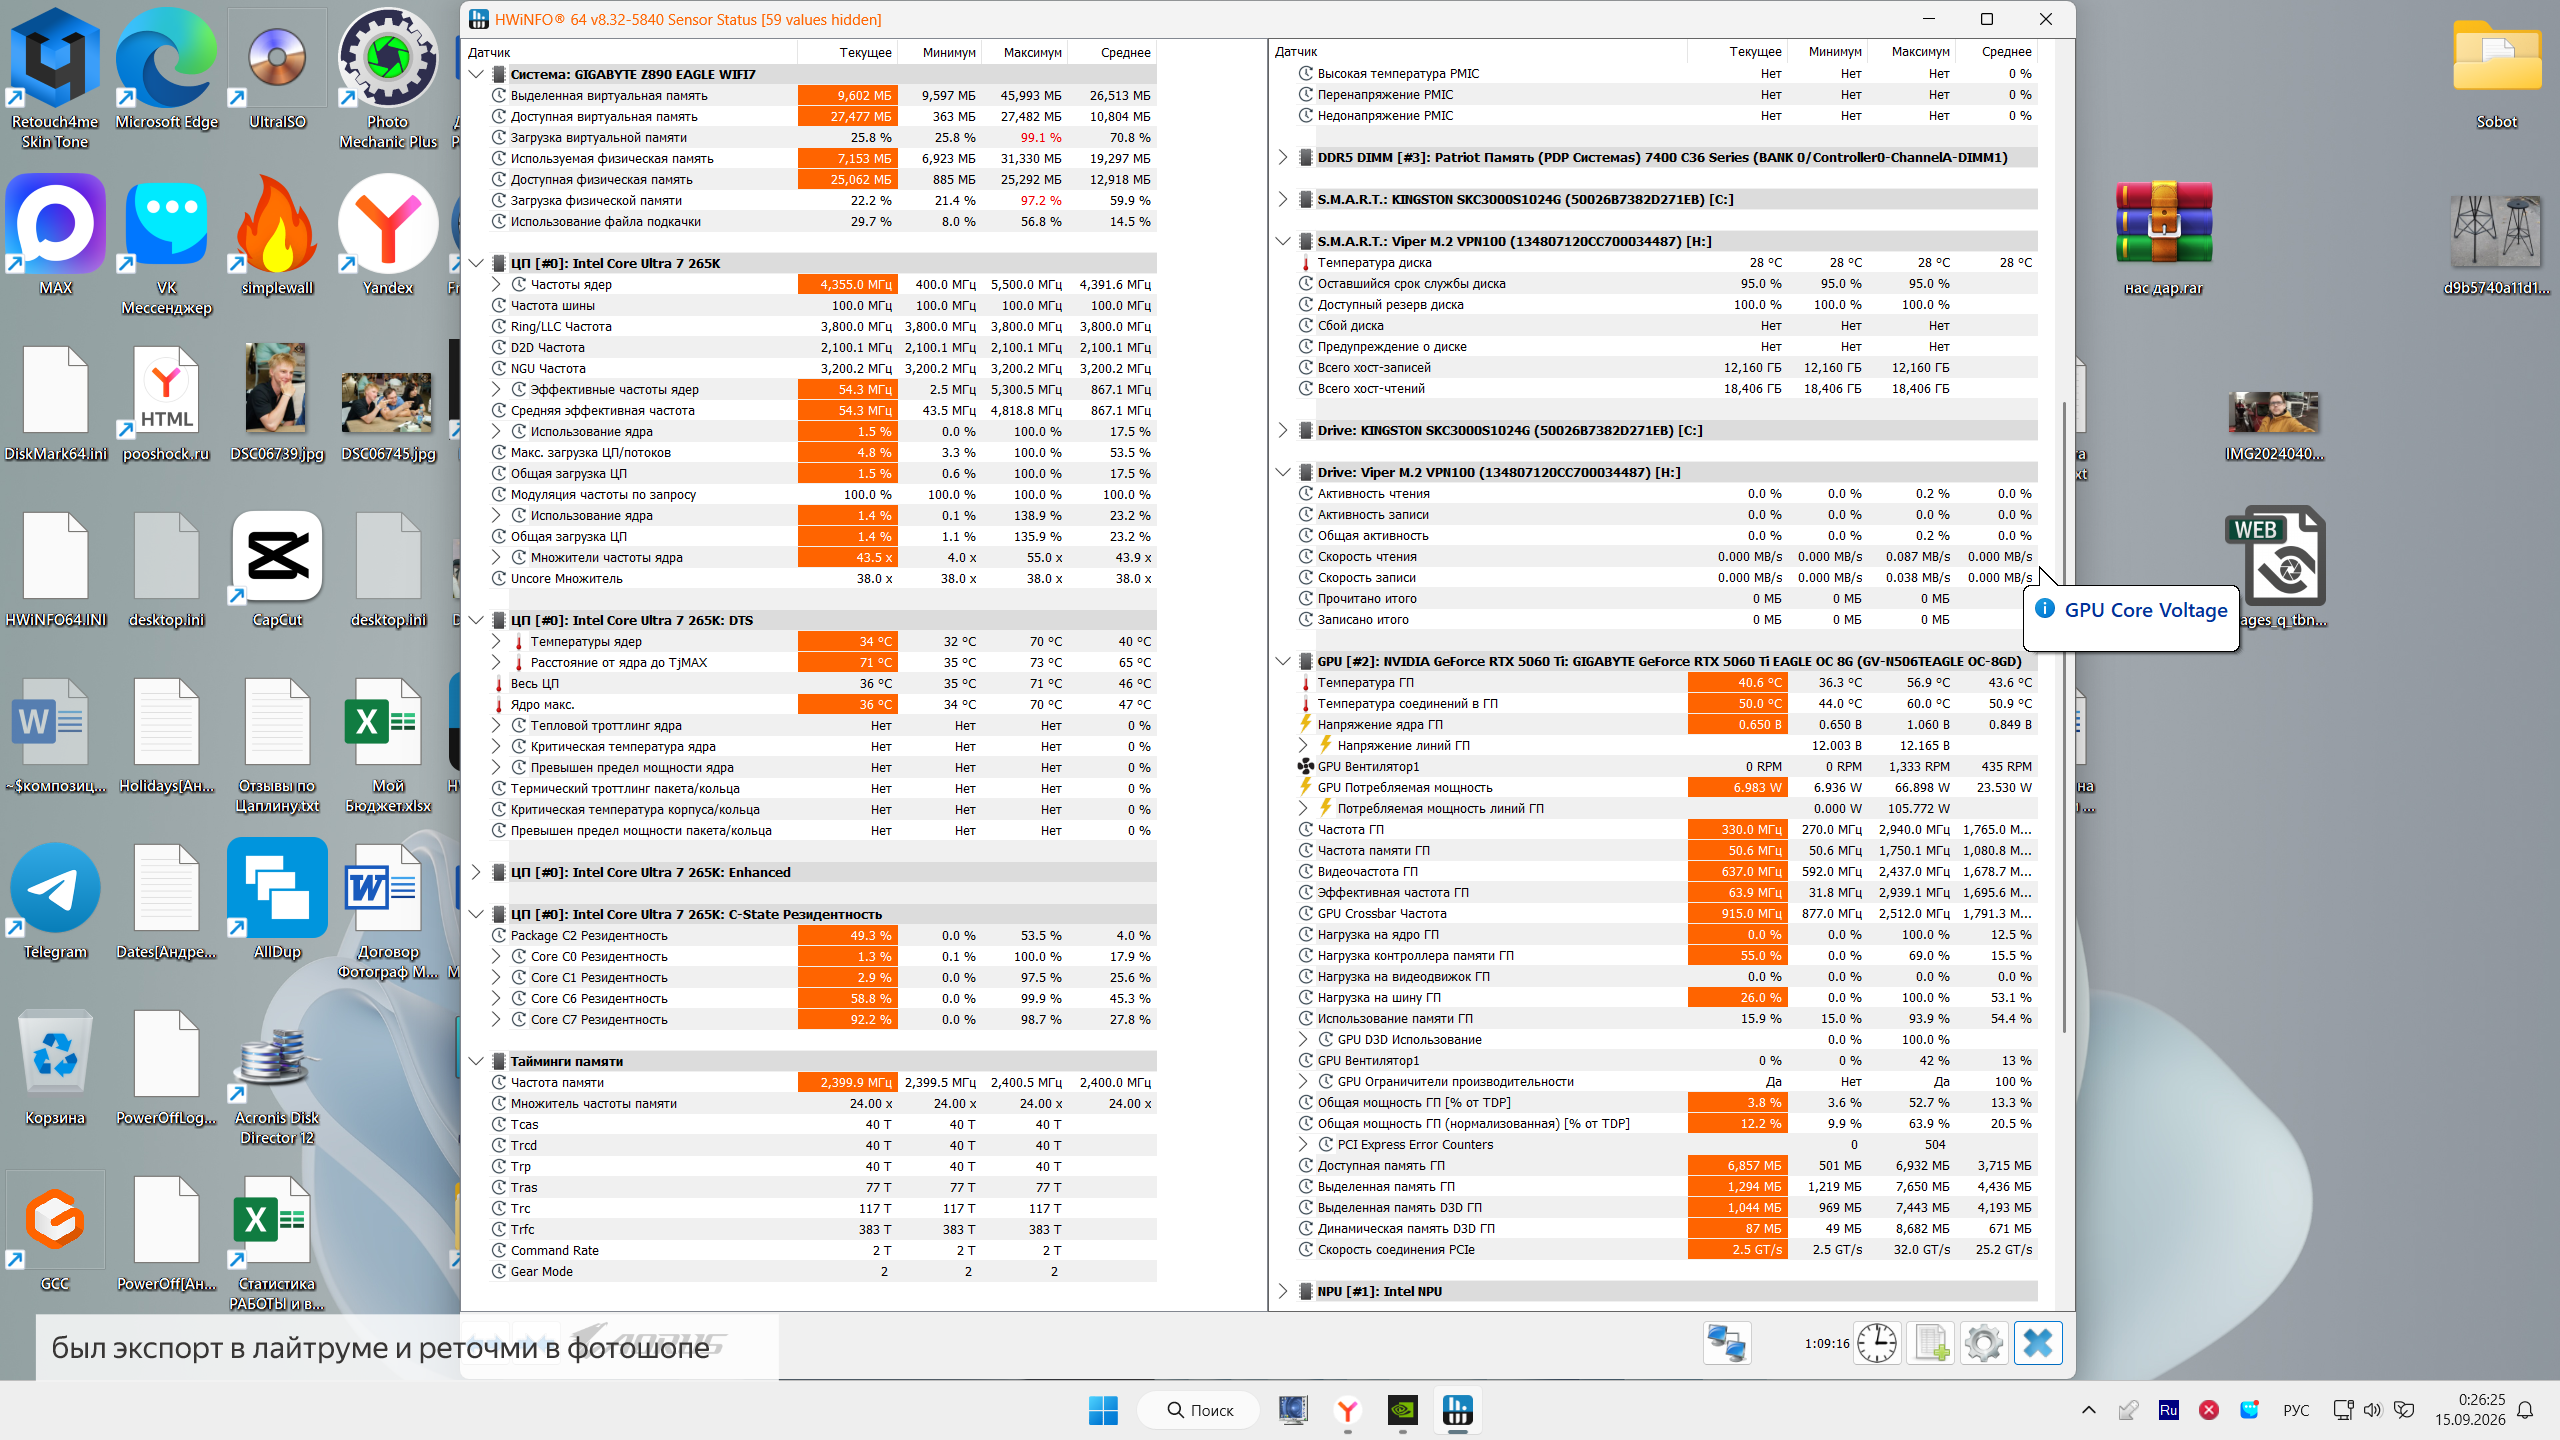Click the clock icon to reset elapsed time

[1877, 1343]
